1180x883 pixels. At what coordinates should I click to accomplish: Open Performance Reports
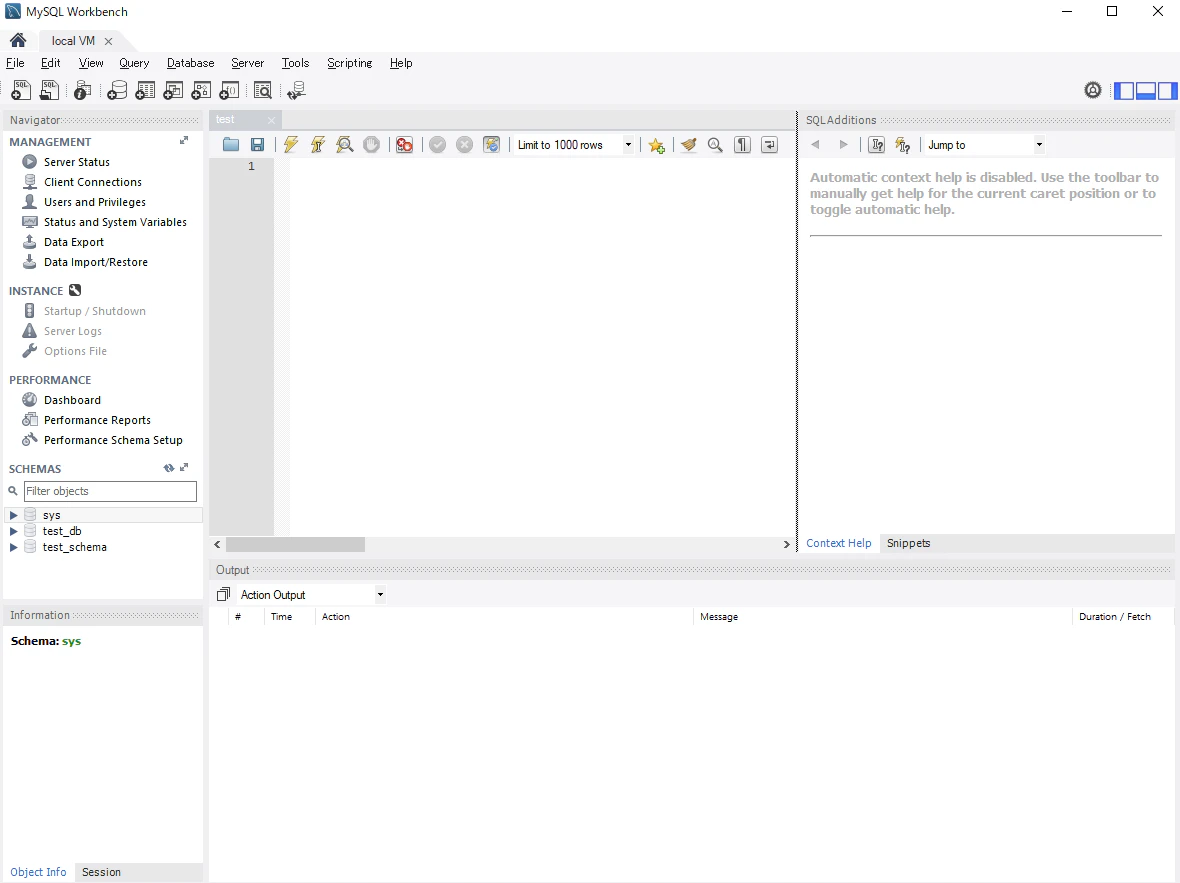click(x=97, y=420)
